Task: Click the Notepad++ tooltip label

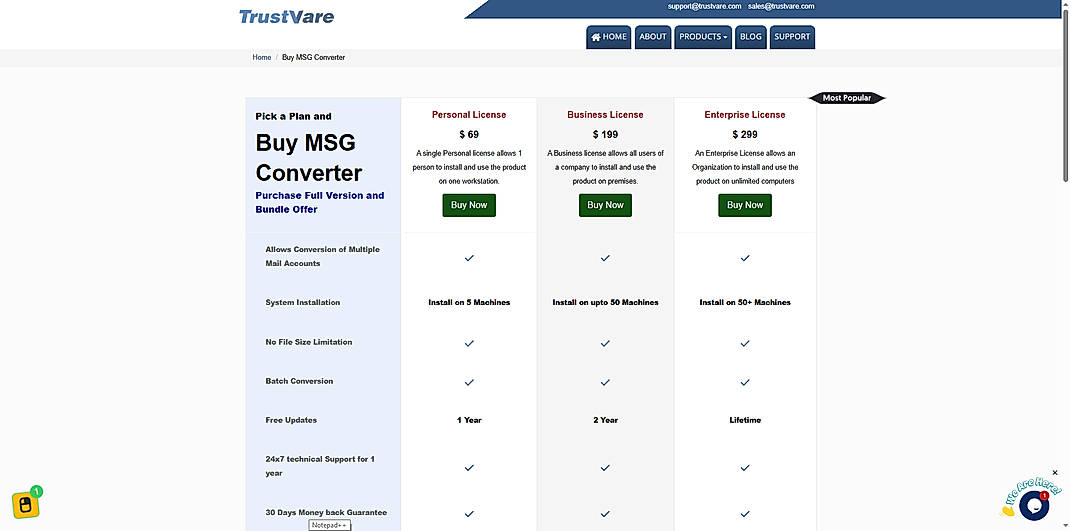Action: coord(330,525)
